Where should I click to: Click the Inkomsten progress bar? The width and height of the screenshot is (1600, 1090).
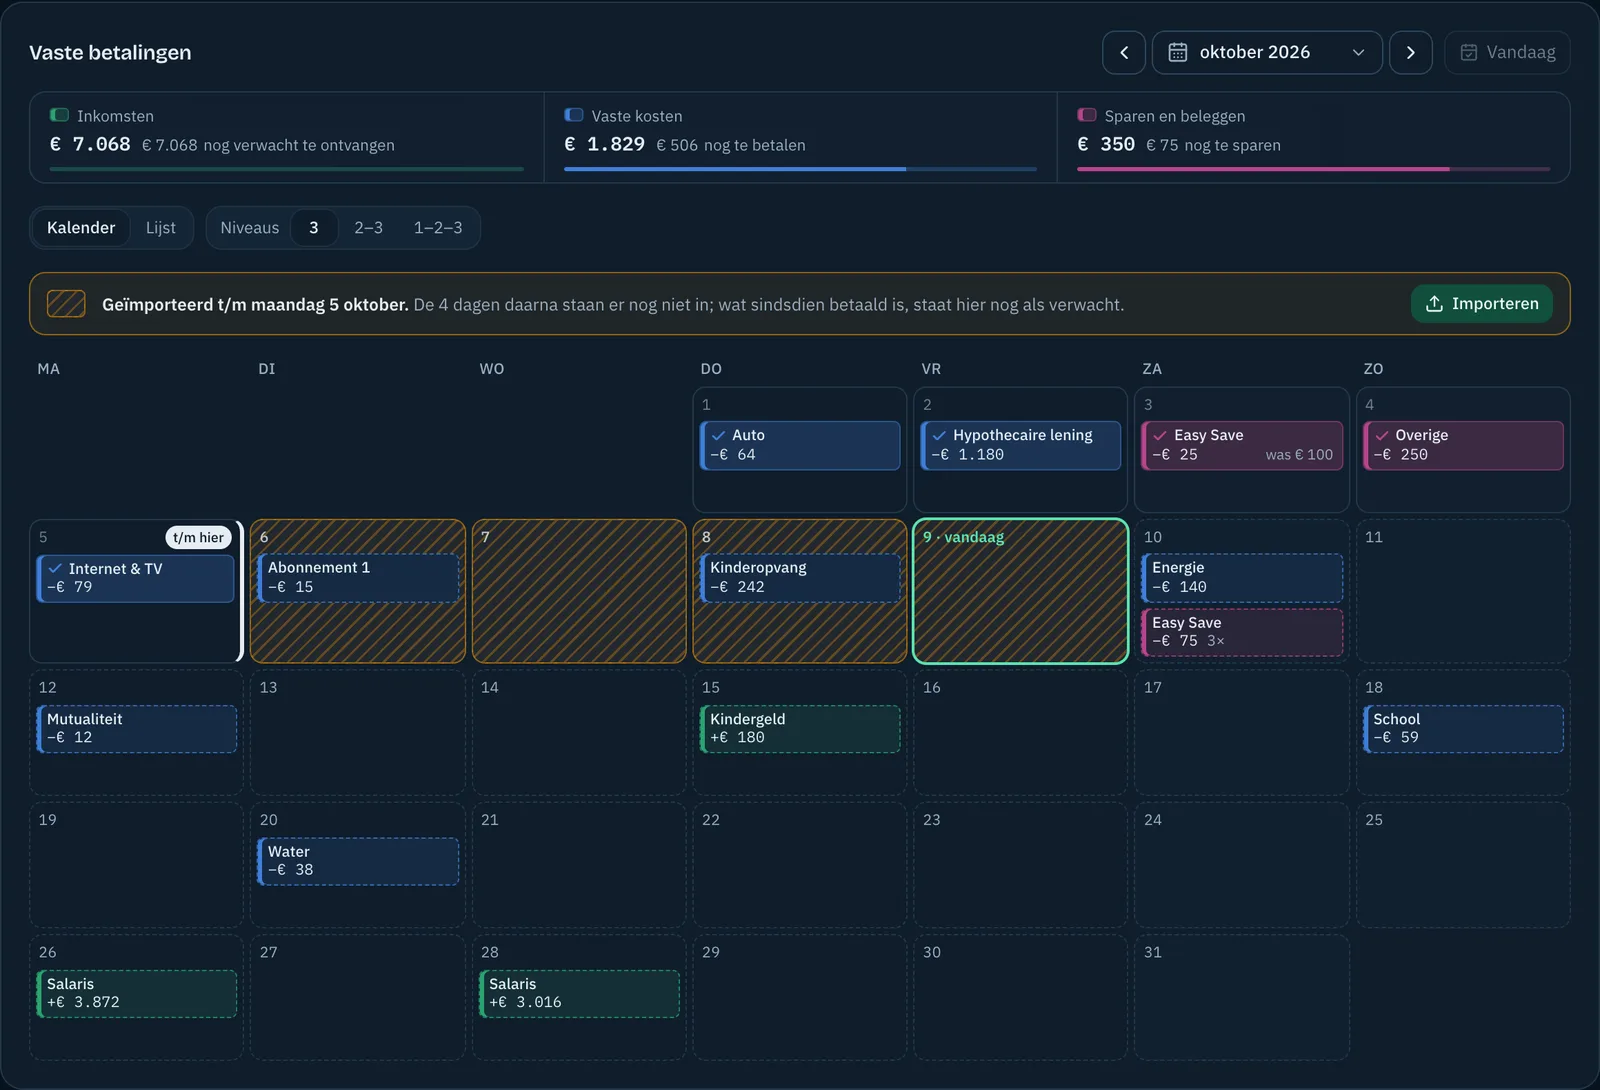(287, 169)
